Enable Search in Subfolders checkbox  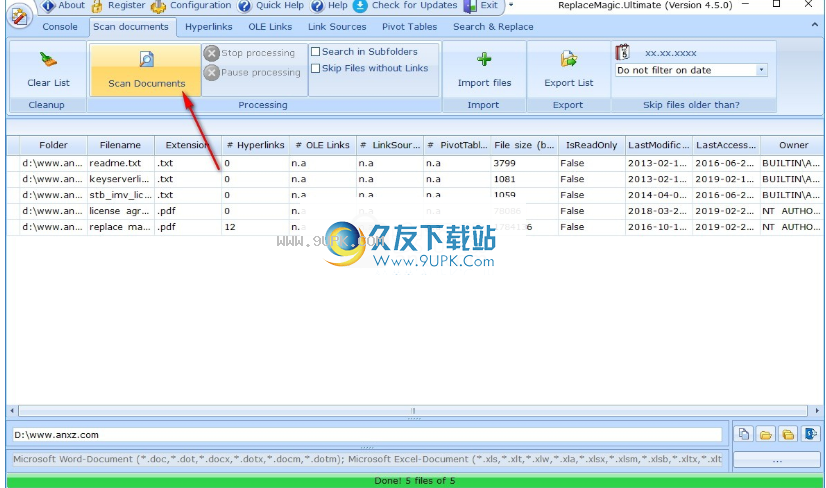tap(316, 52)
